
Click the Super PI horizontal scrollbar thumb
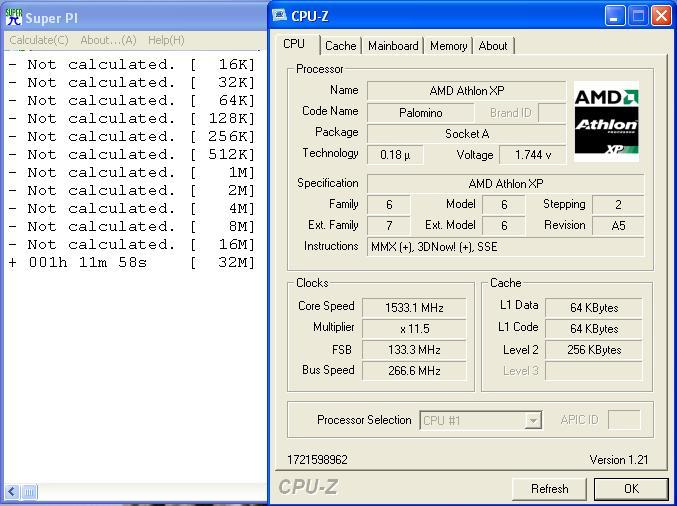click(x=29, y=491)
